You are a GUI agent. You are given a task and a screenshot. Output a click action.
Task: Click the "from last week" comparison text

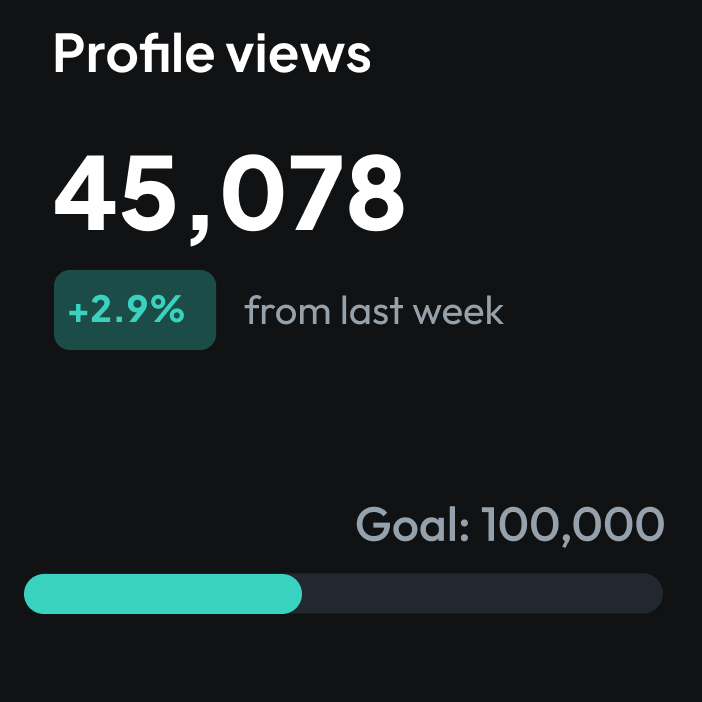pyautogui.click(x=374, y=311)
